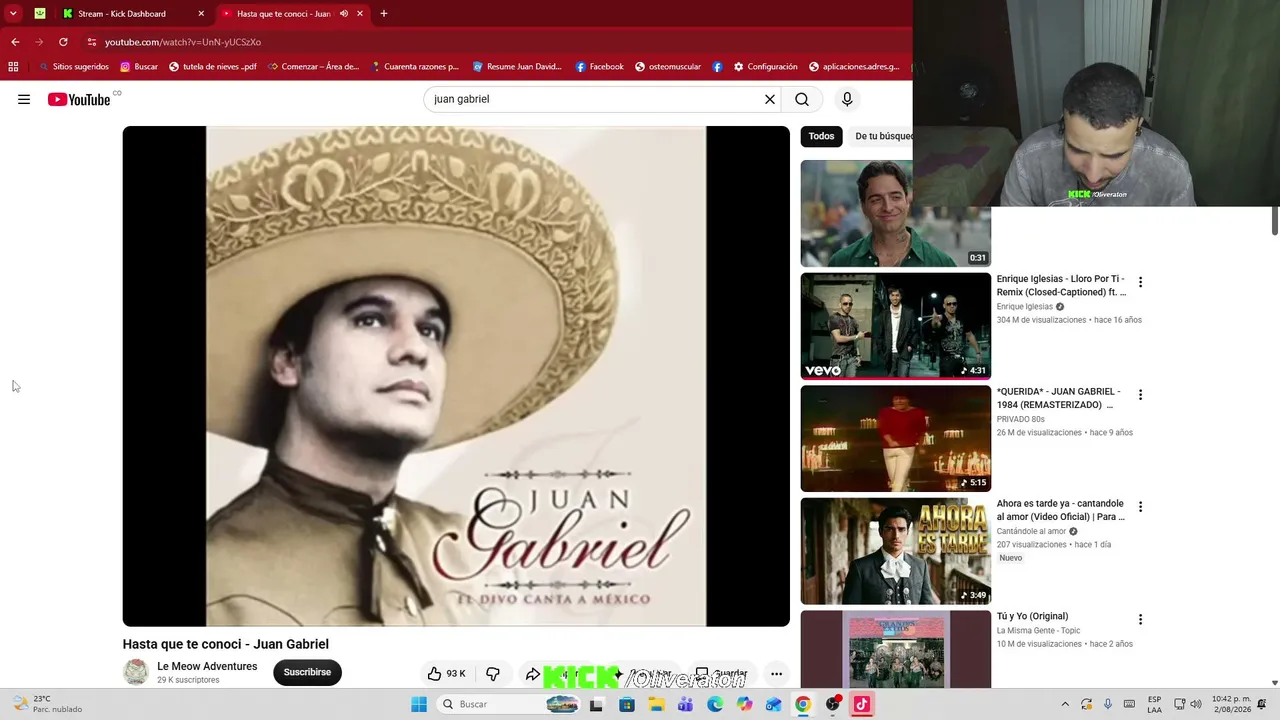Open the Ahora es tarde thumbnail
Screen dimensions: 1280x720
click(896, 551)
